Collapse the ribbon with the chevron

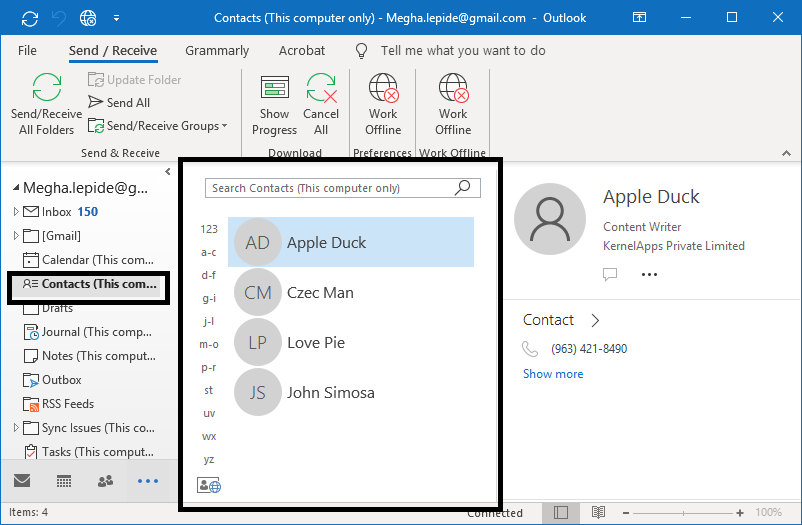coord(786,153)
